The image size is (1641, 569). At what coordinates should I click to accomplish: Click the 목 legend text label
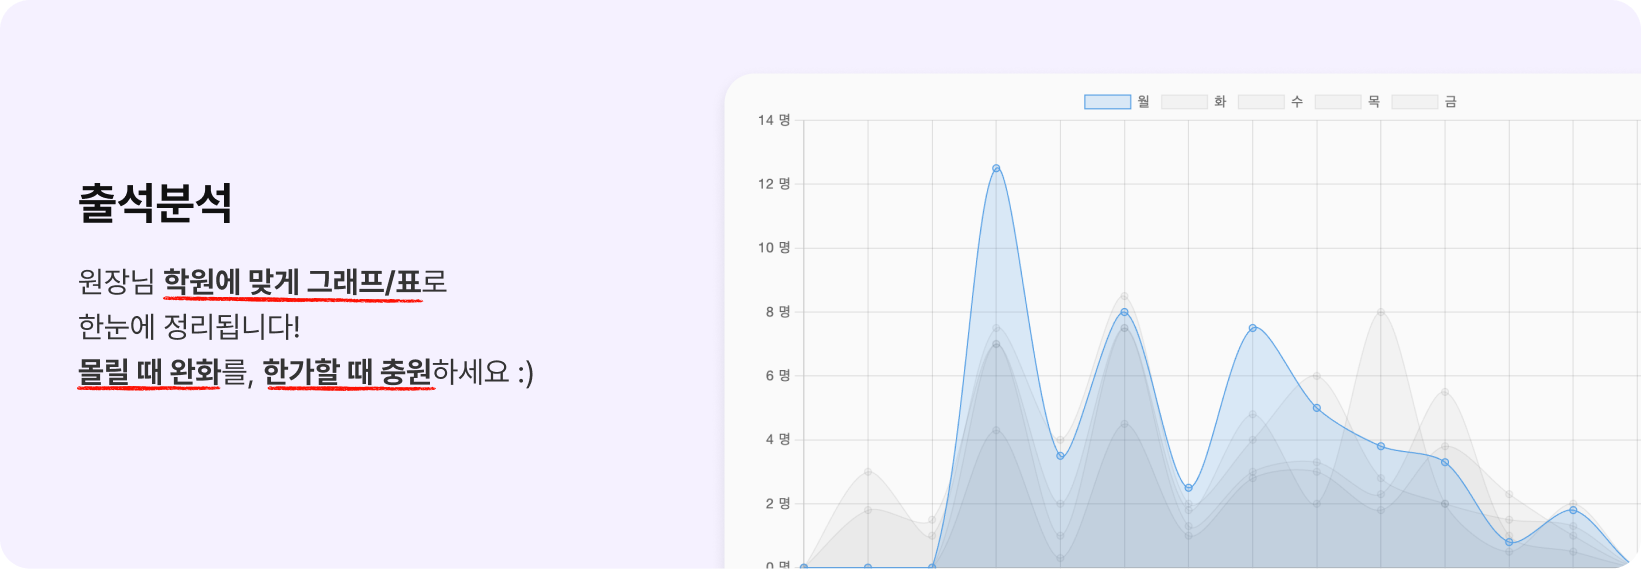[1374, 102]
